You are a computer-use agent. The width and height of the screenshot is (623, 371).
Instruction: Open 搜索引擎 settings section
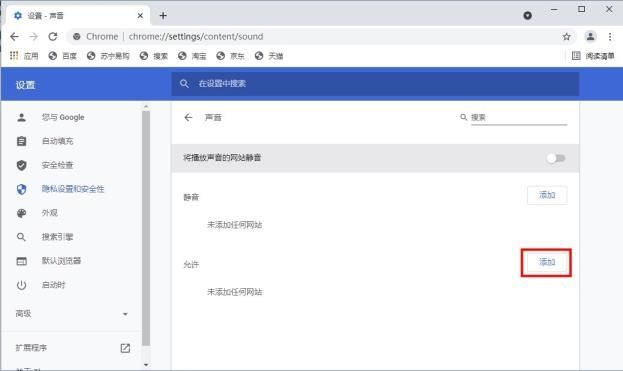(x=57, y=237)
